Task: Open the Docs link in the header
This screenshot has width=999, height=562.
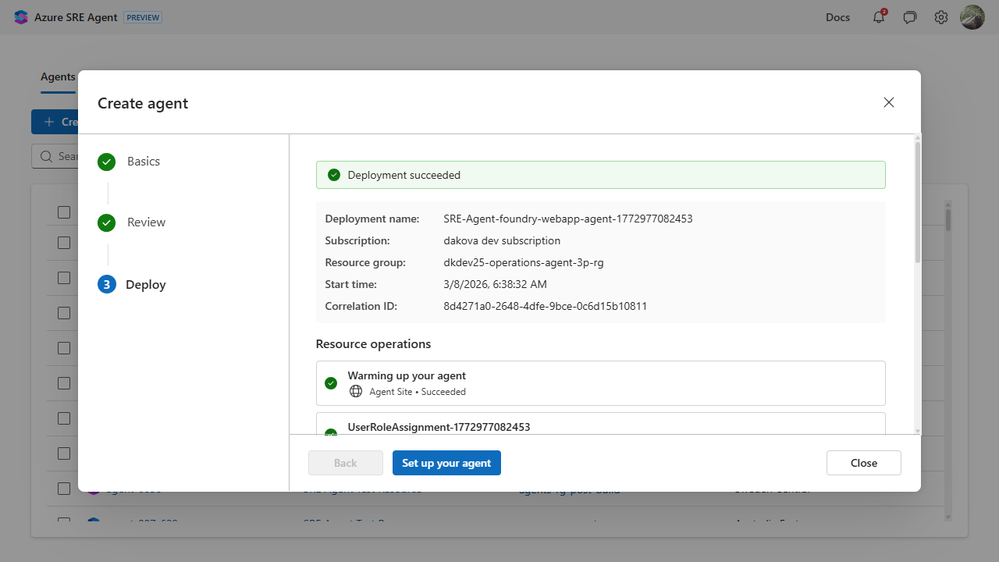Action: [837, 17]
